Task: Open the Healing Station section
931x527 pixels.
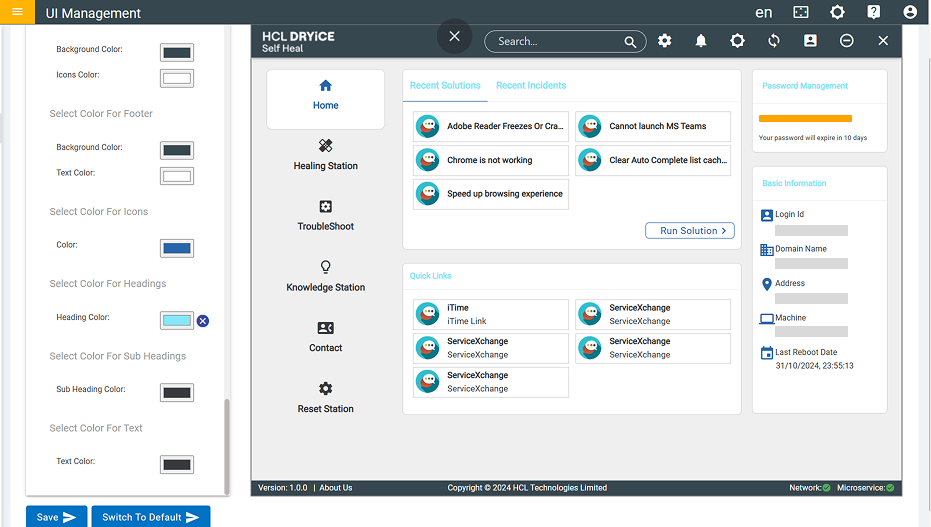Action: [325, 155]
